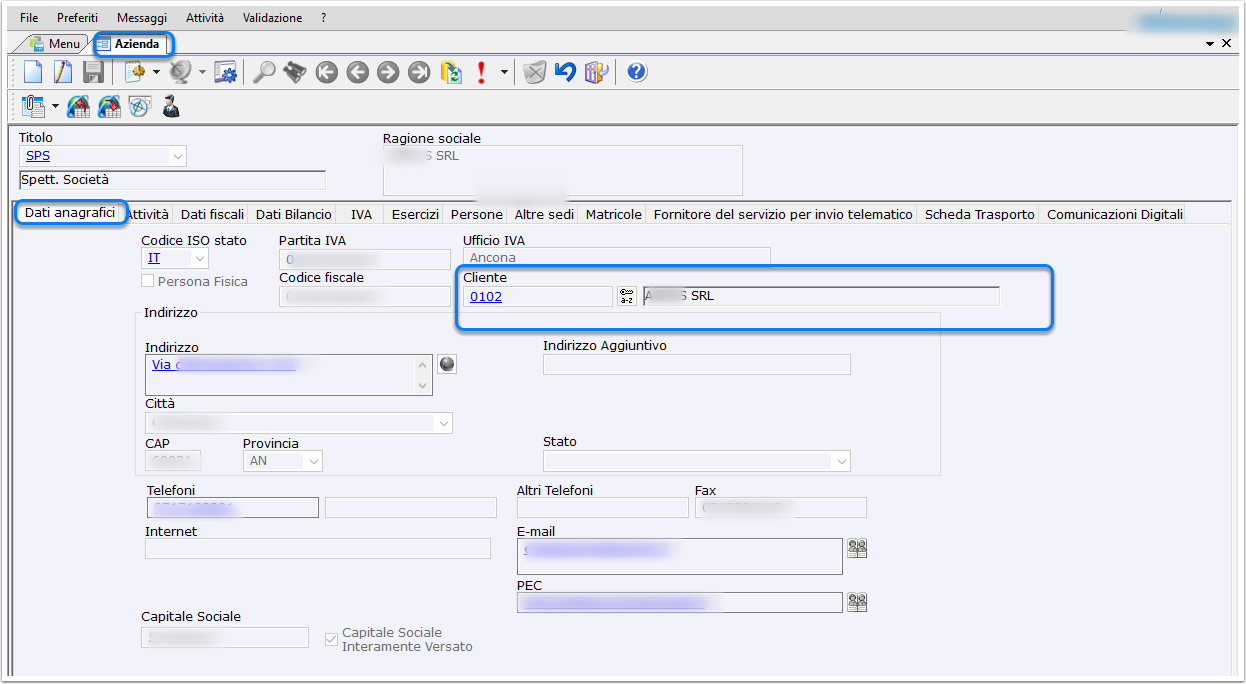Click the contacts icon beside E-mail field

(857, 548)
